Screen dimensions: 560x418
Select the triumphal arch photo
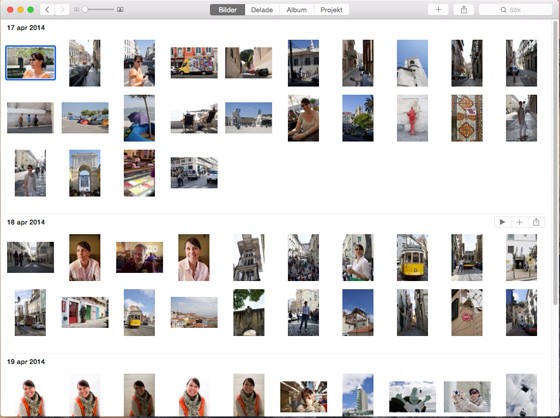(x=85, y=173)
